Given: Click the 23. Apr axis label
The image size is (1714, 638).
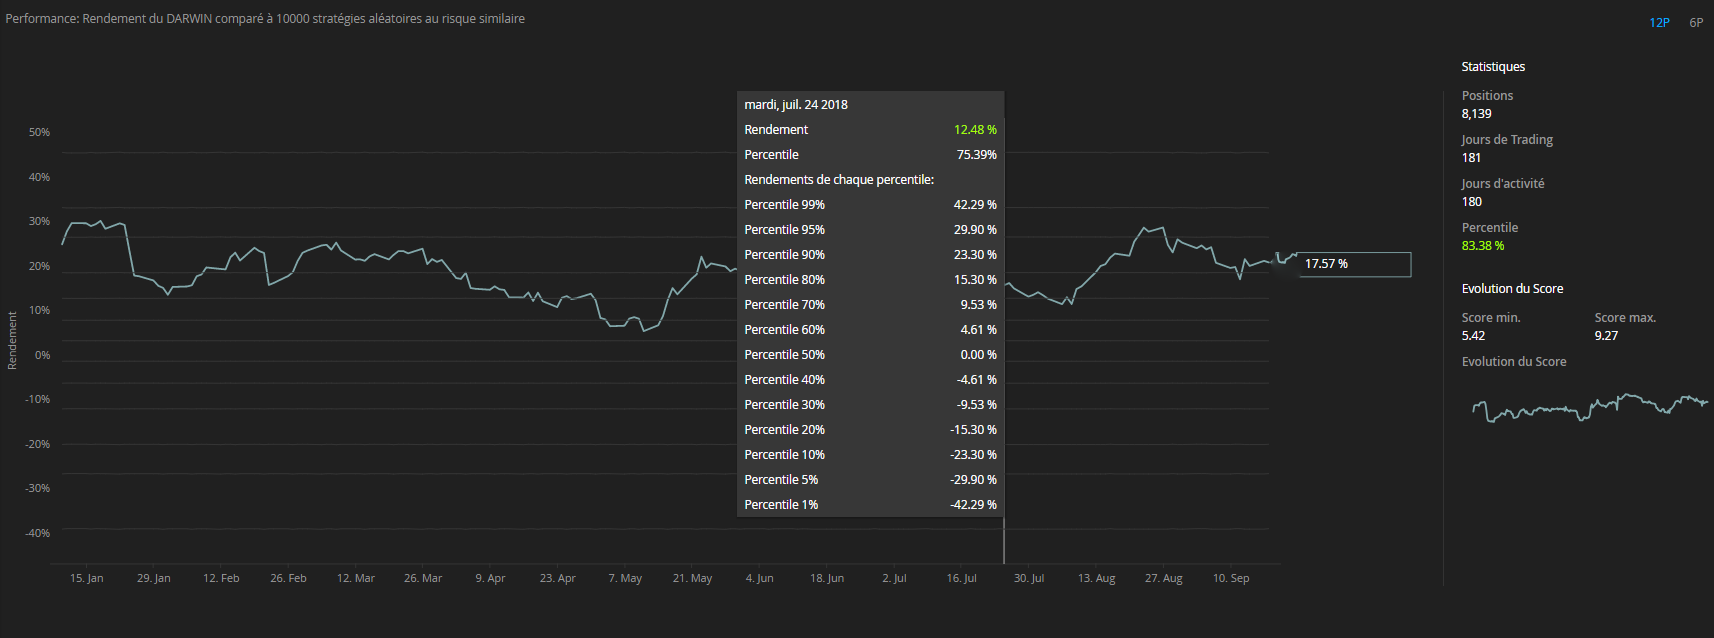Looking at the screenshot, I should 558,578.
